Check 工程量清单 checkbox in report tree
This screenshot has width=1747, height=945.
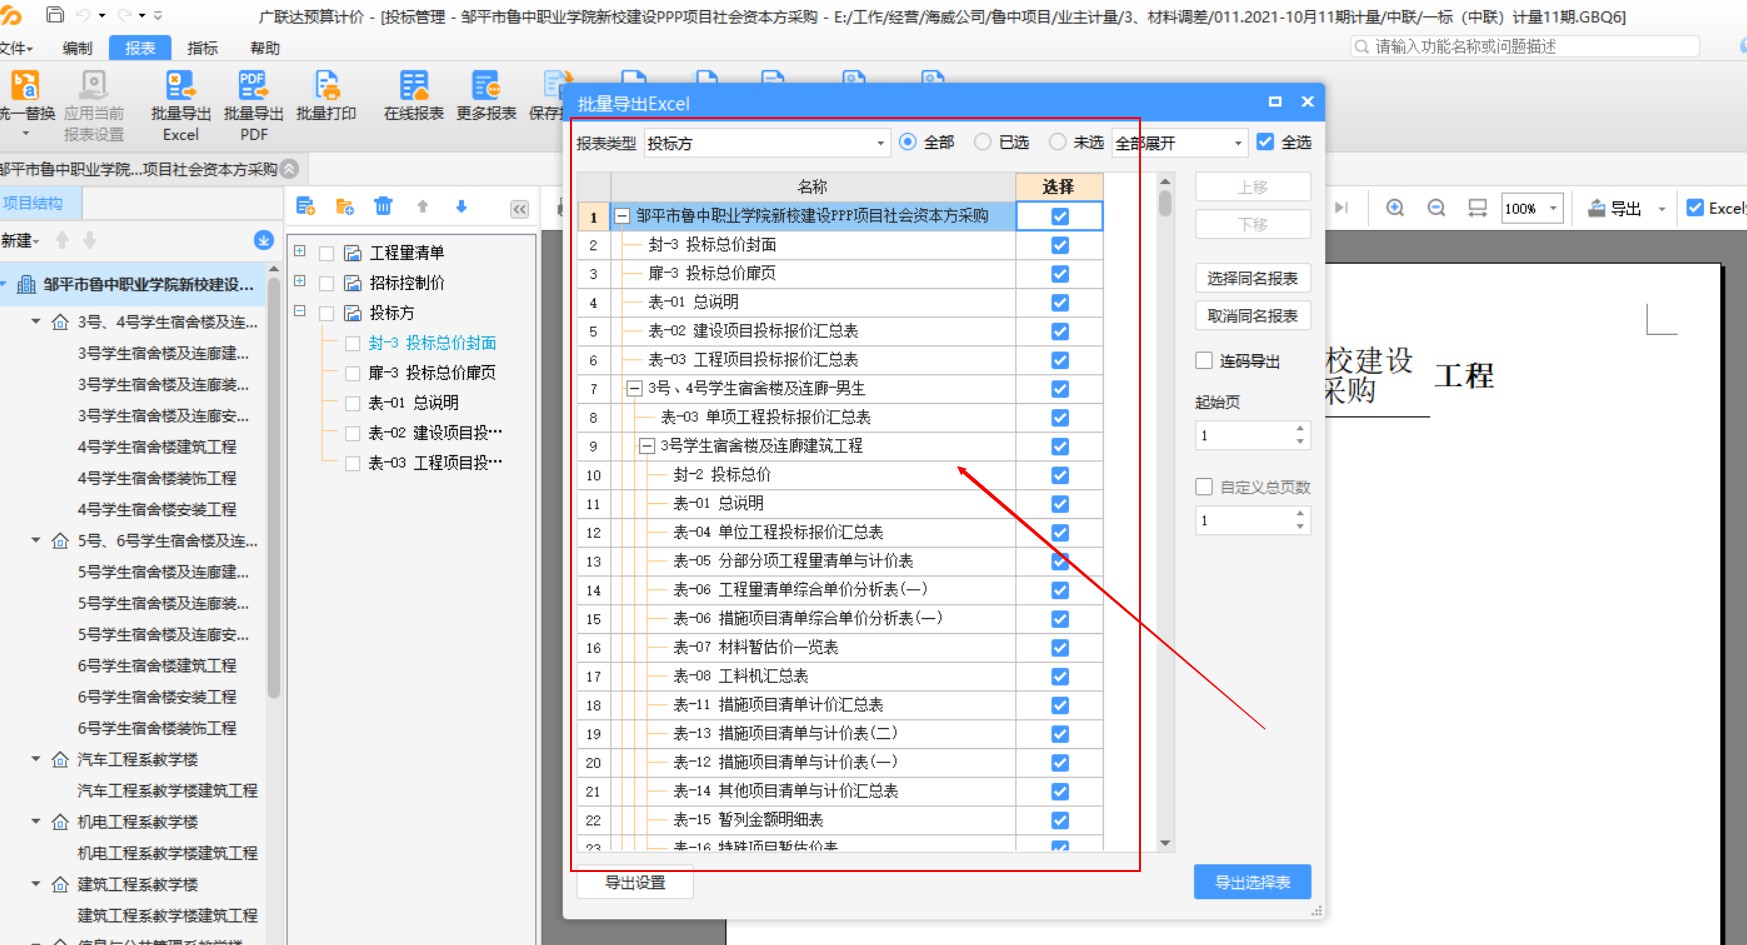coord(326,253)
